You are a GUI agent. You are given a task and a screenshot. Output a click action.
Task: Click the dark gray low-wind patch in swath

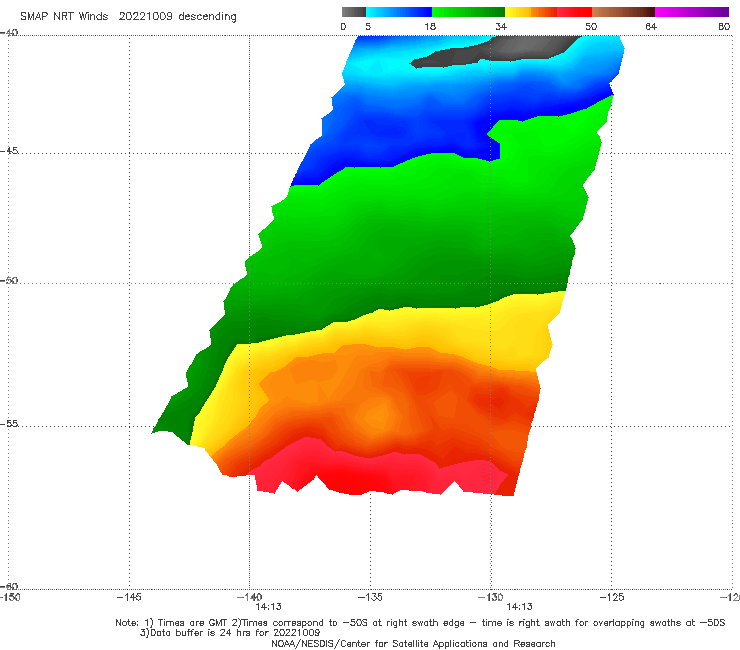(x=496, y=51)
